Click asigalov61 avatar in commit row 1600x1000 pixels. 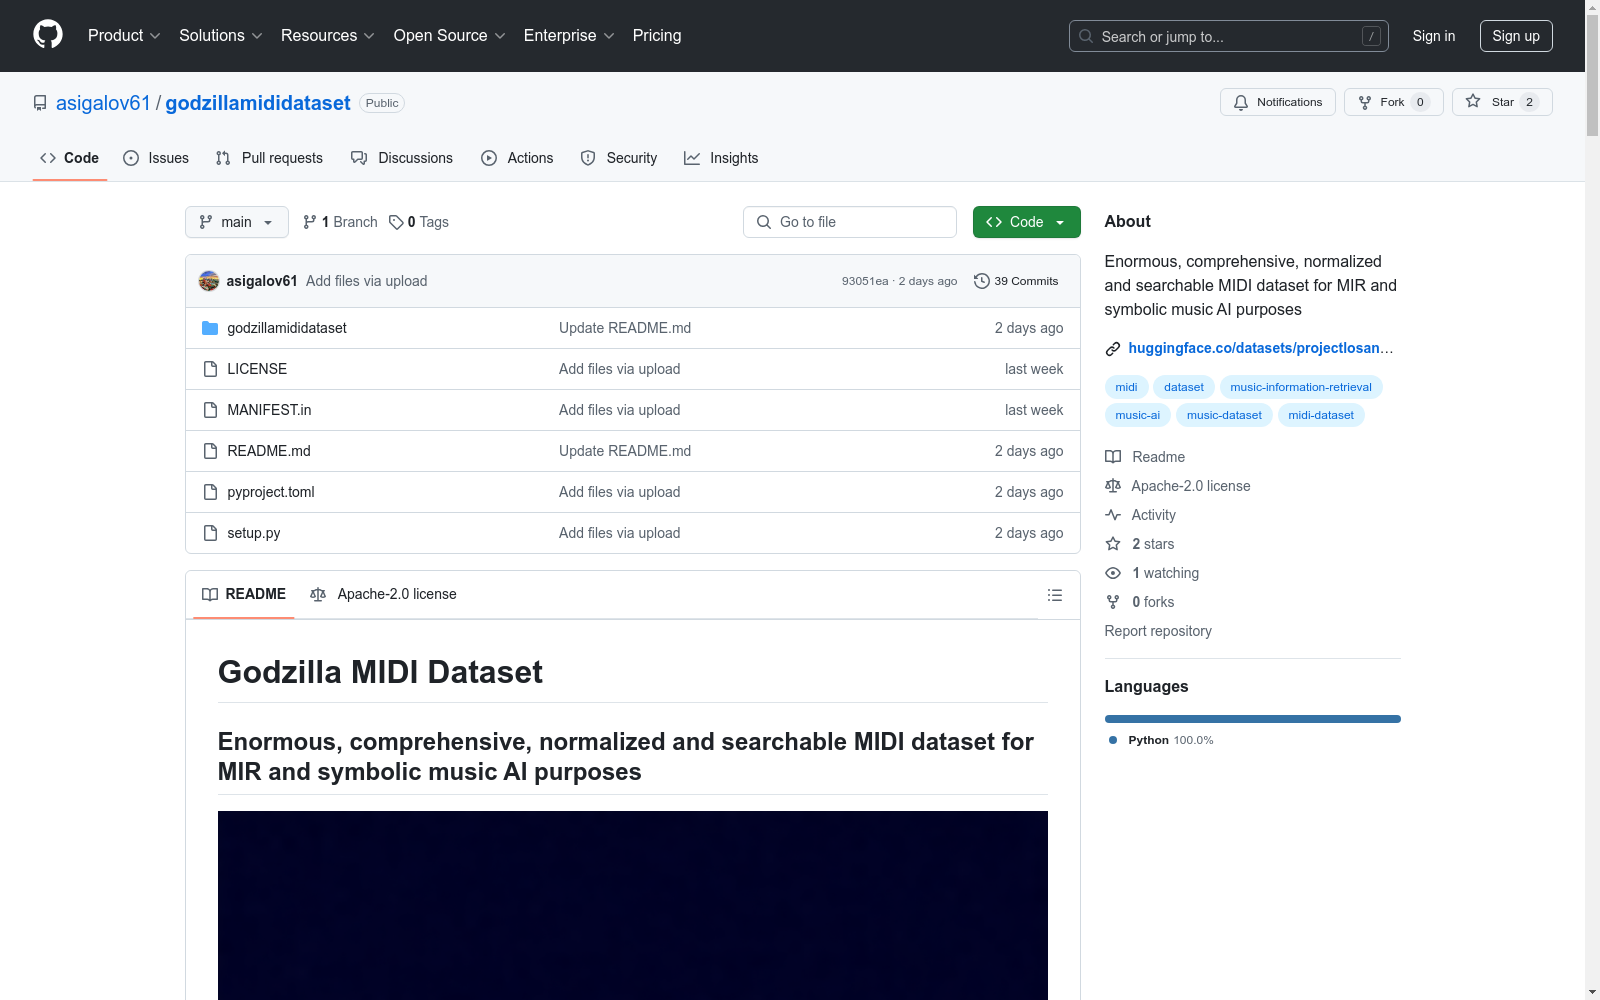(209, 281)
